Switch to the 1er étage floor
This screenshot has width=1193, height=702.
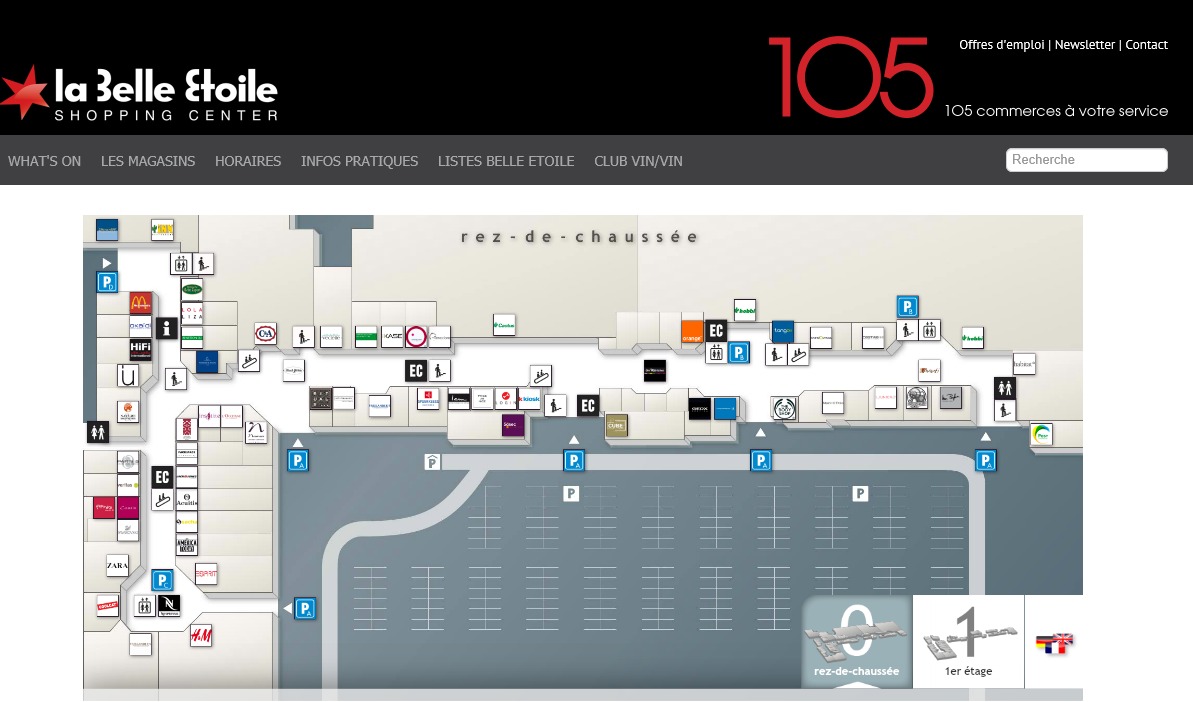pos(968,641)
